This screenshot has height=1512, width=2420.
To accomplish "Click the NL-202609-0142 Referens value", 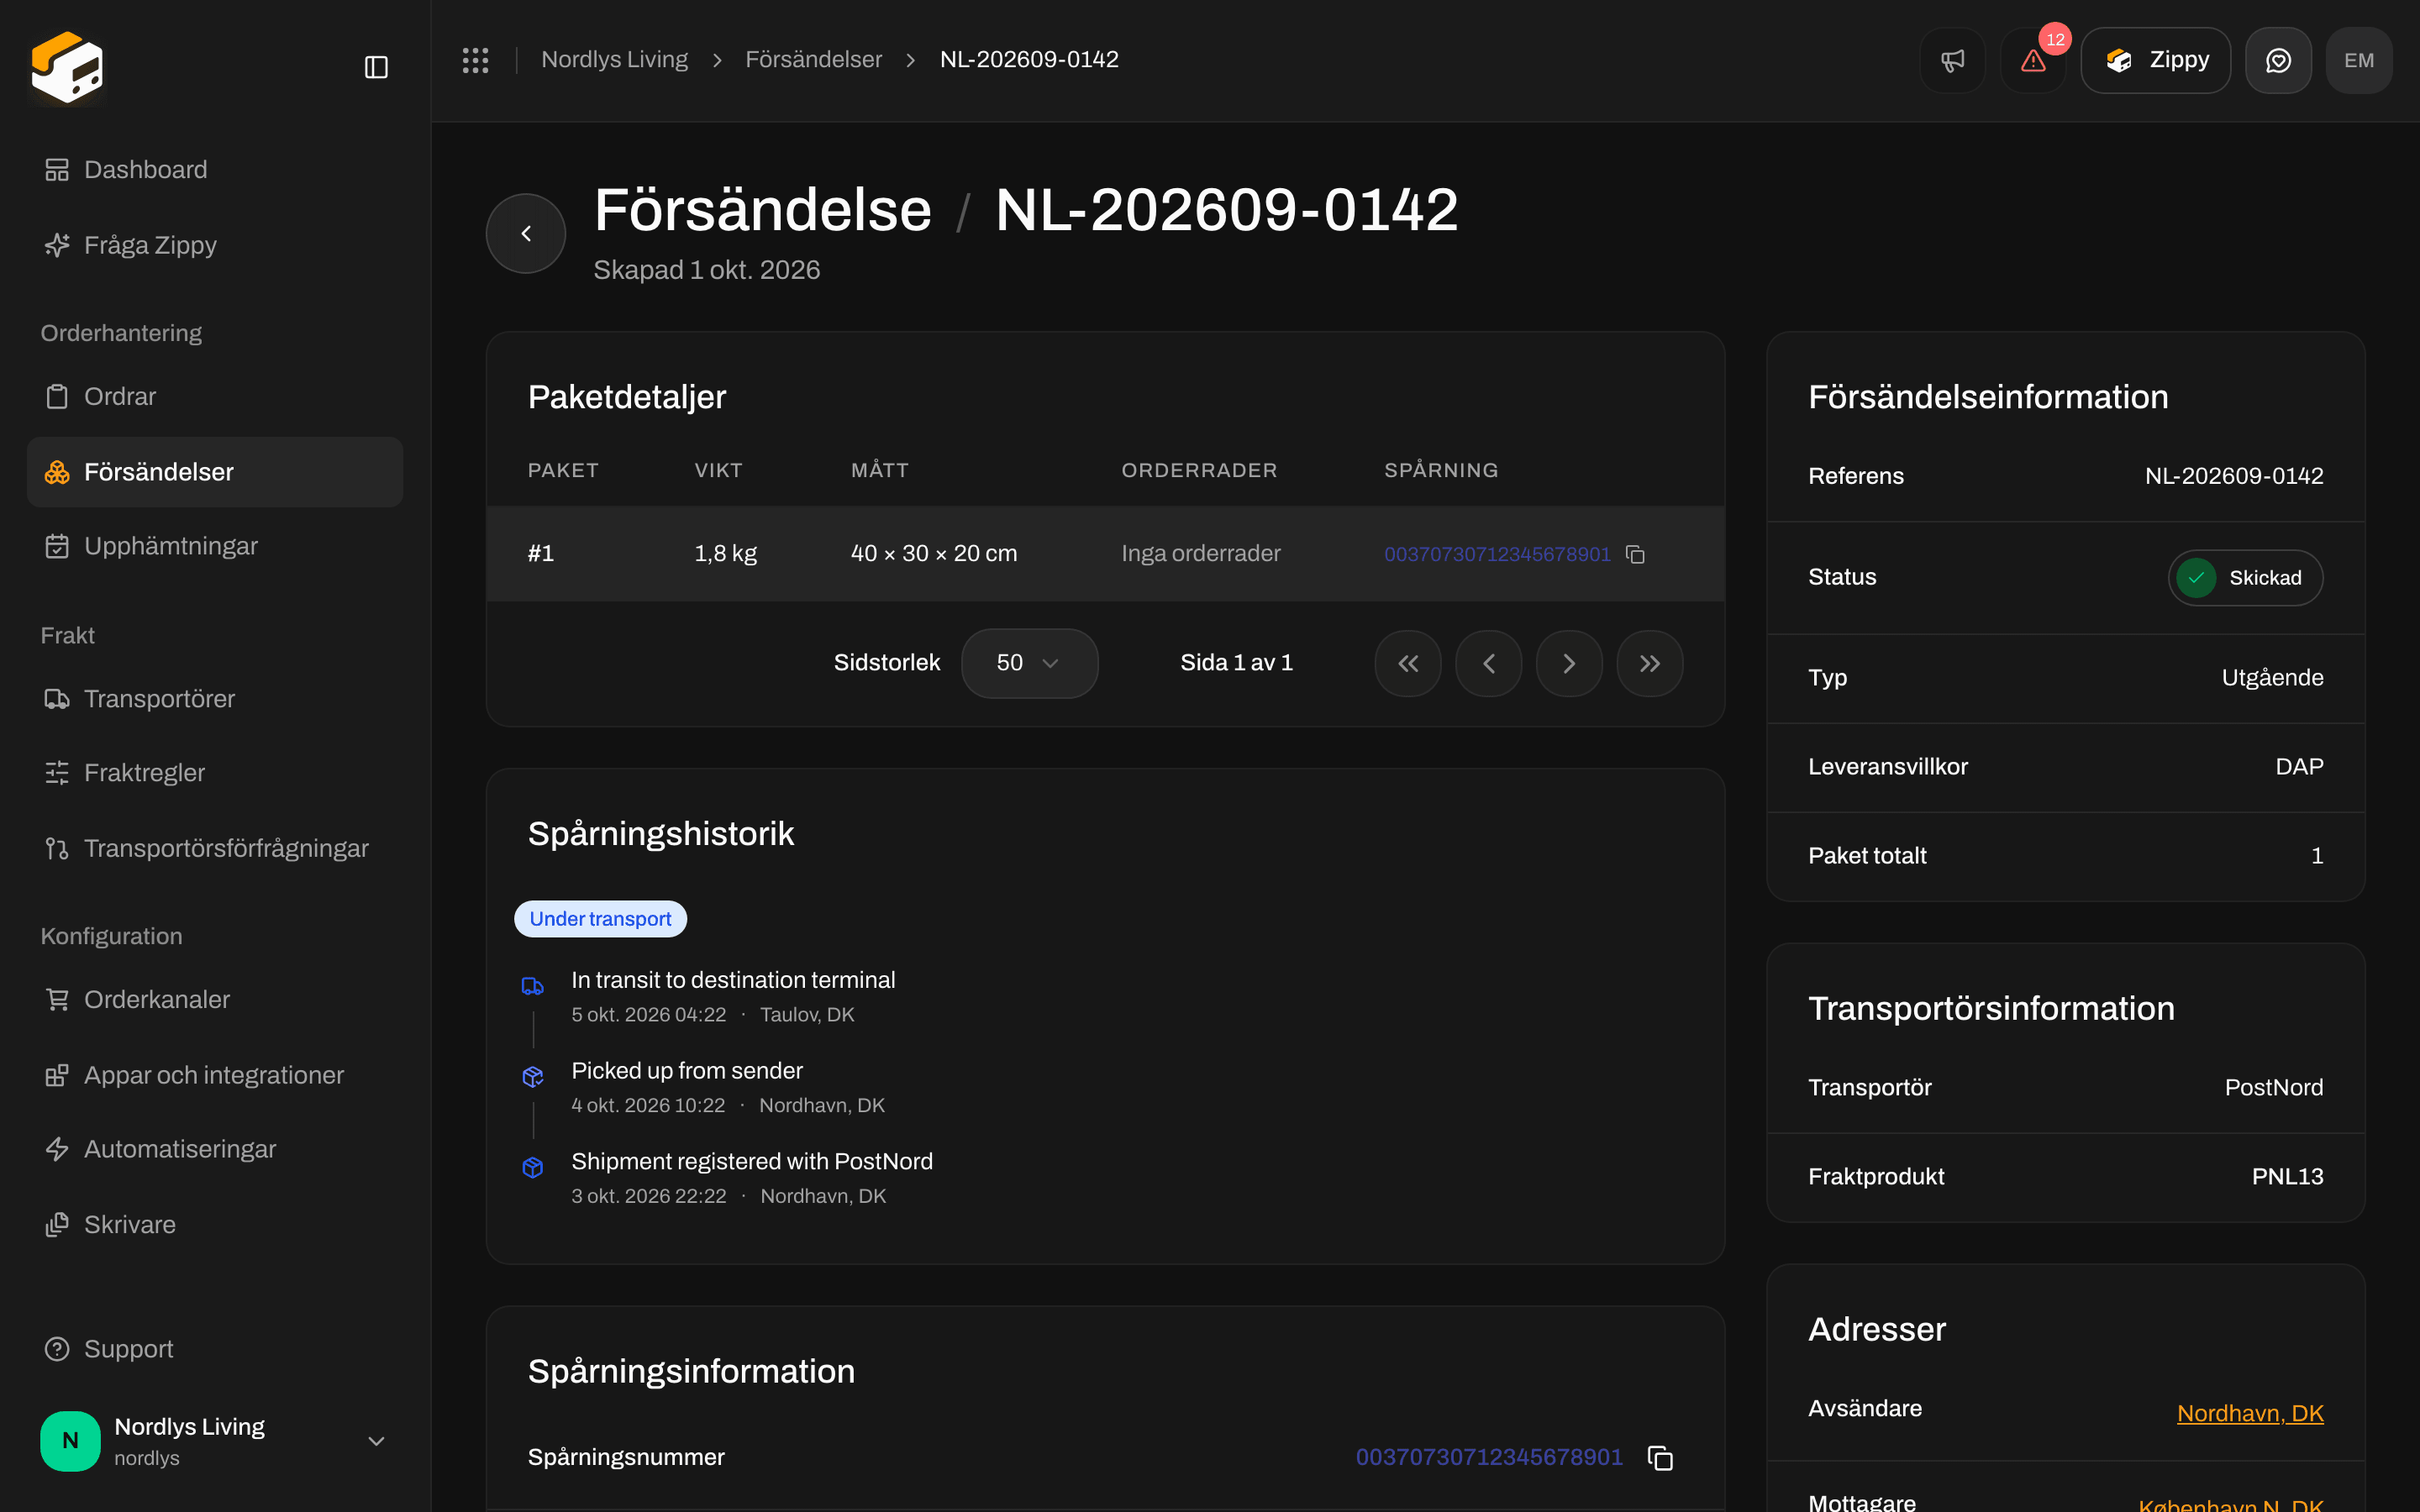I will 2234,476.
